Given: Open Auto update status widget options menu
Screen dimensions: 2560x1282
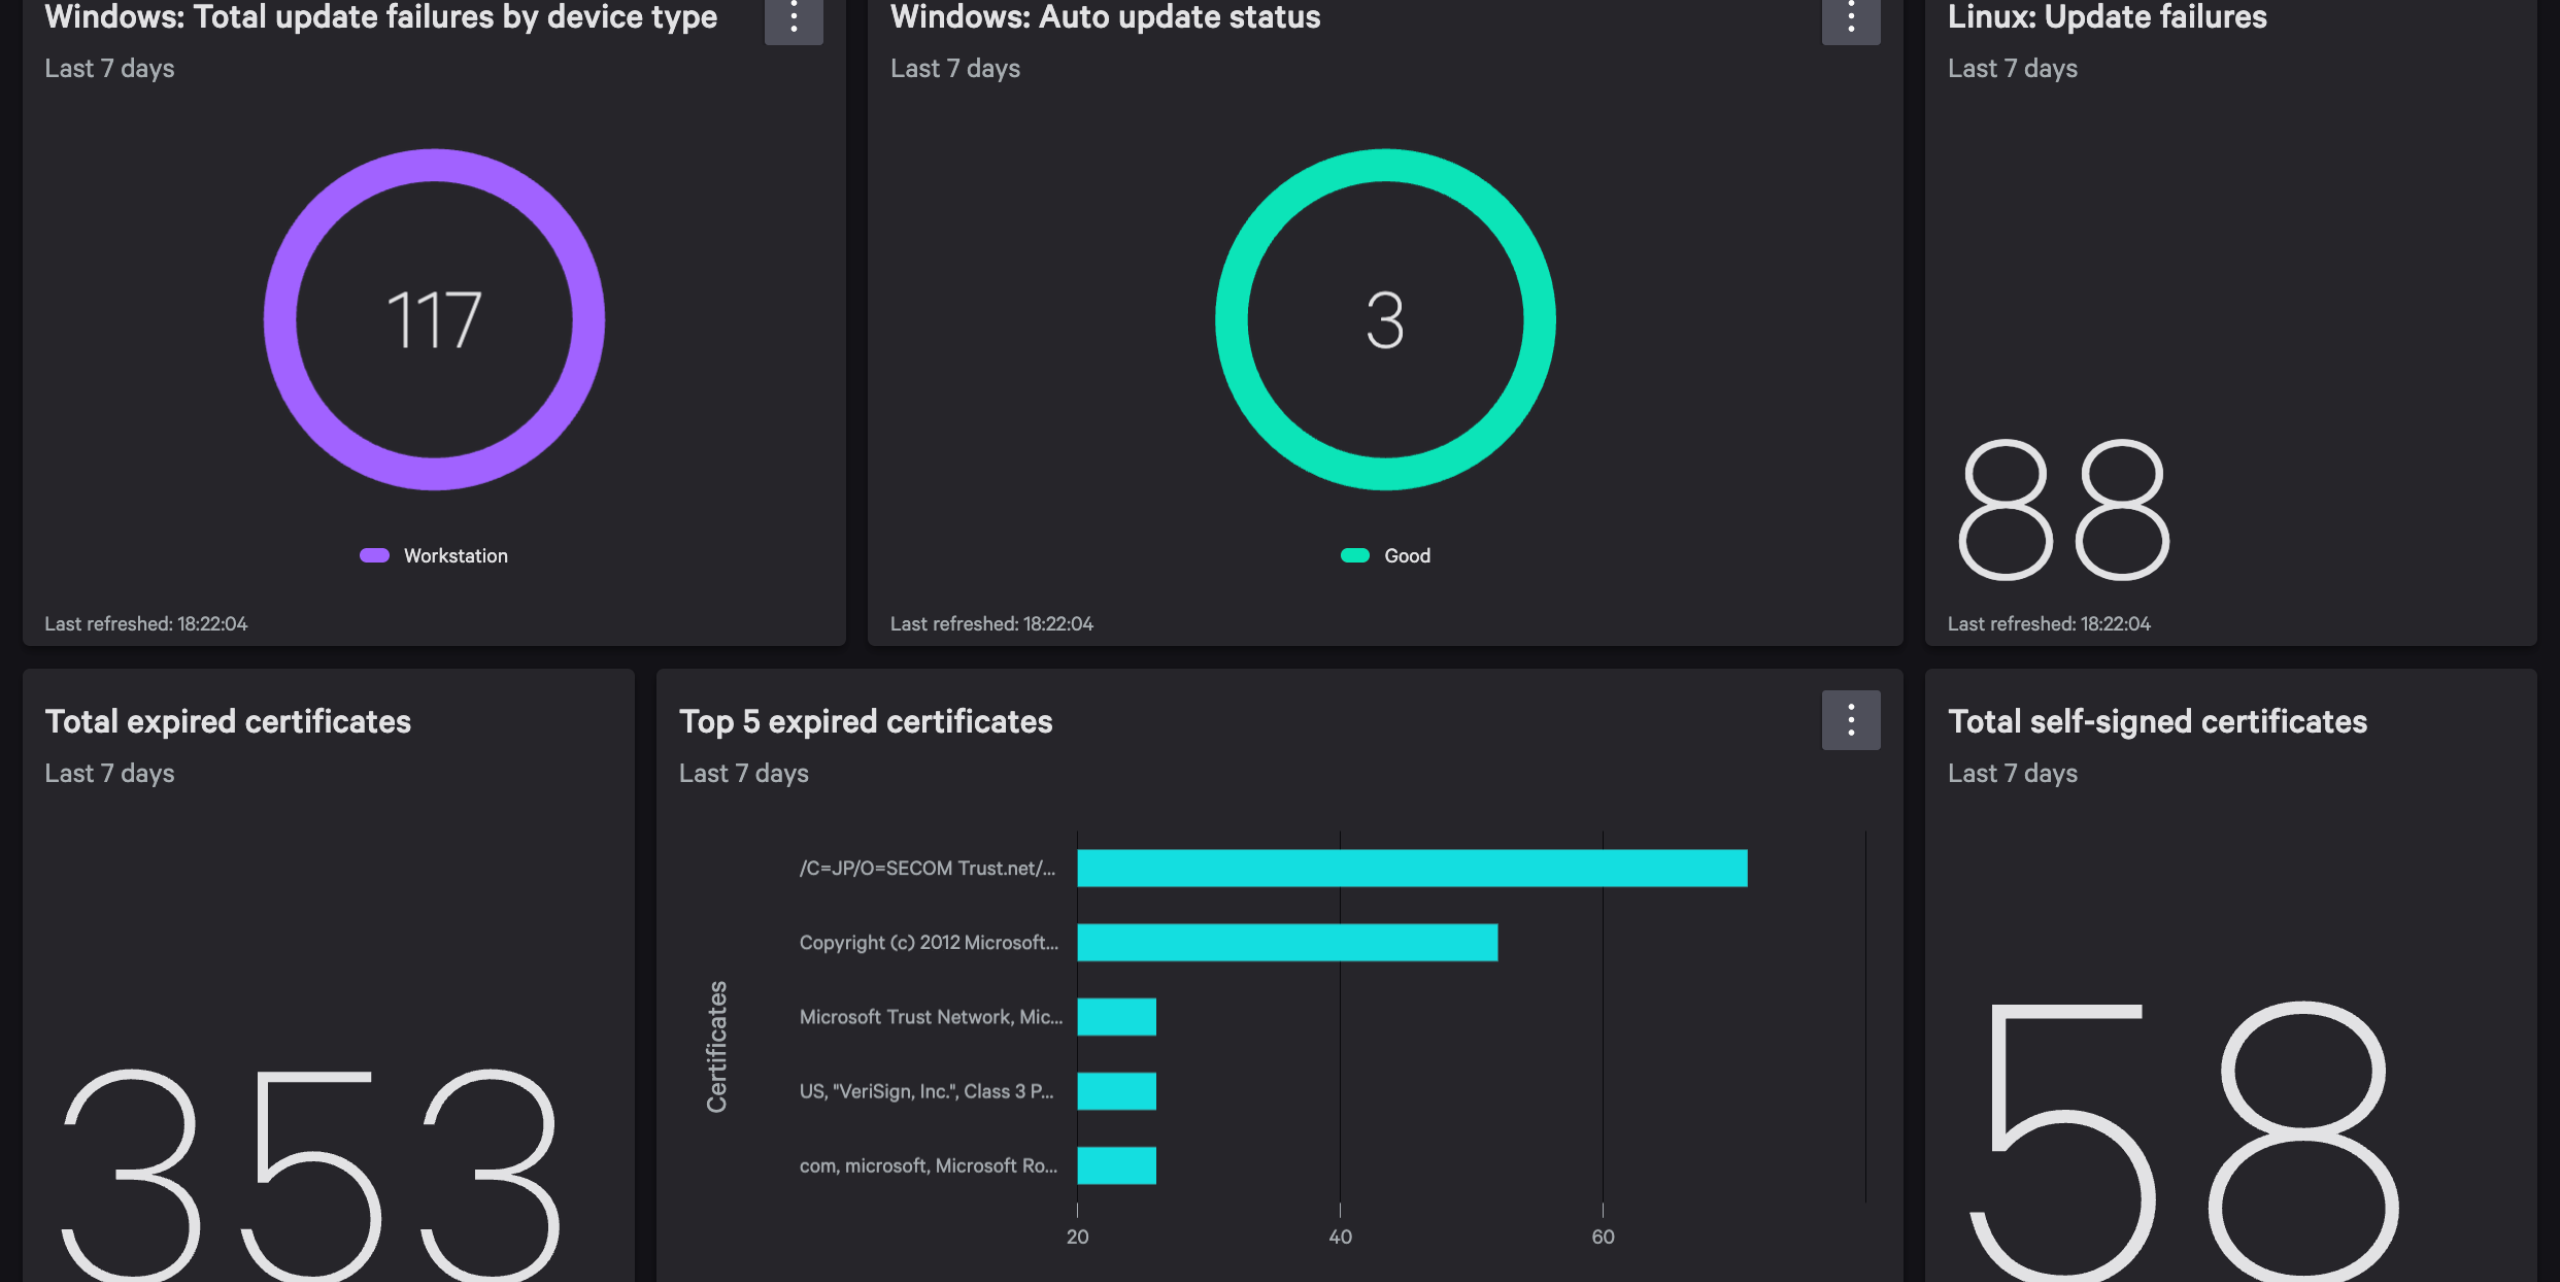Looking at the screenshot, I should pos(1850,18).
